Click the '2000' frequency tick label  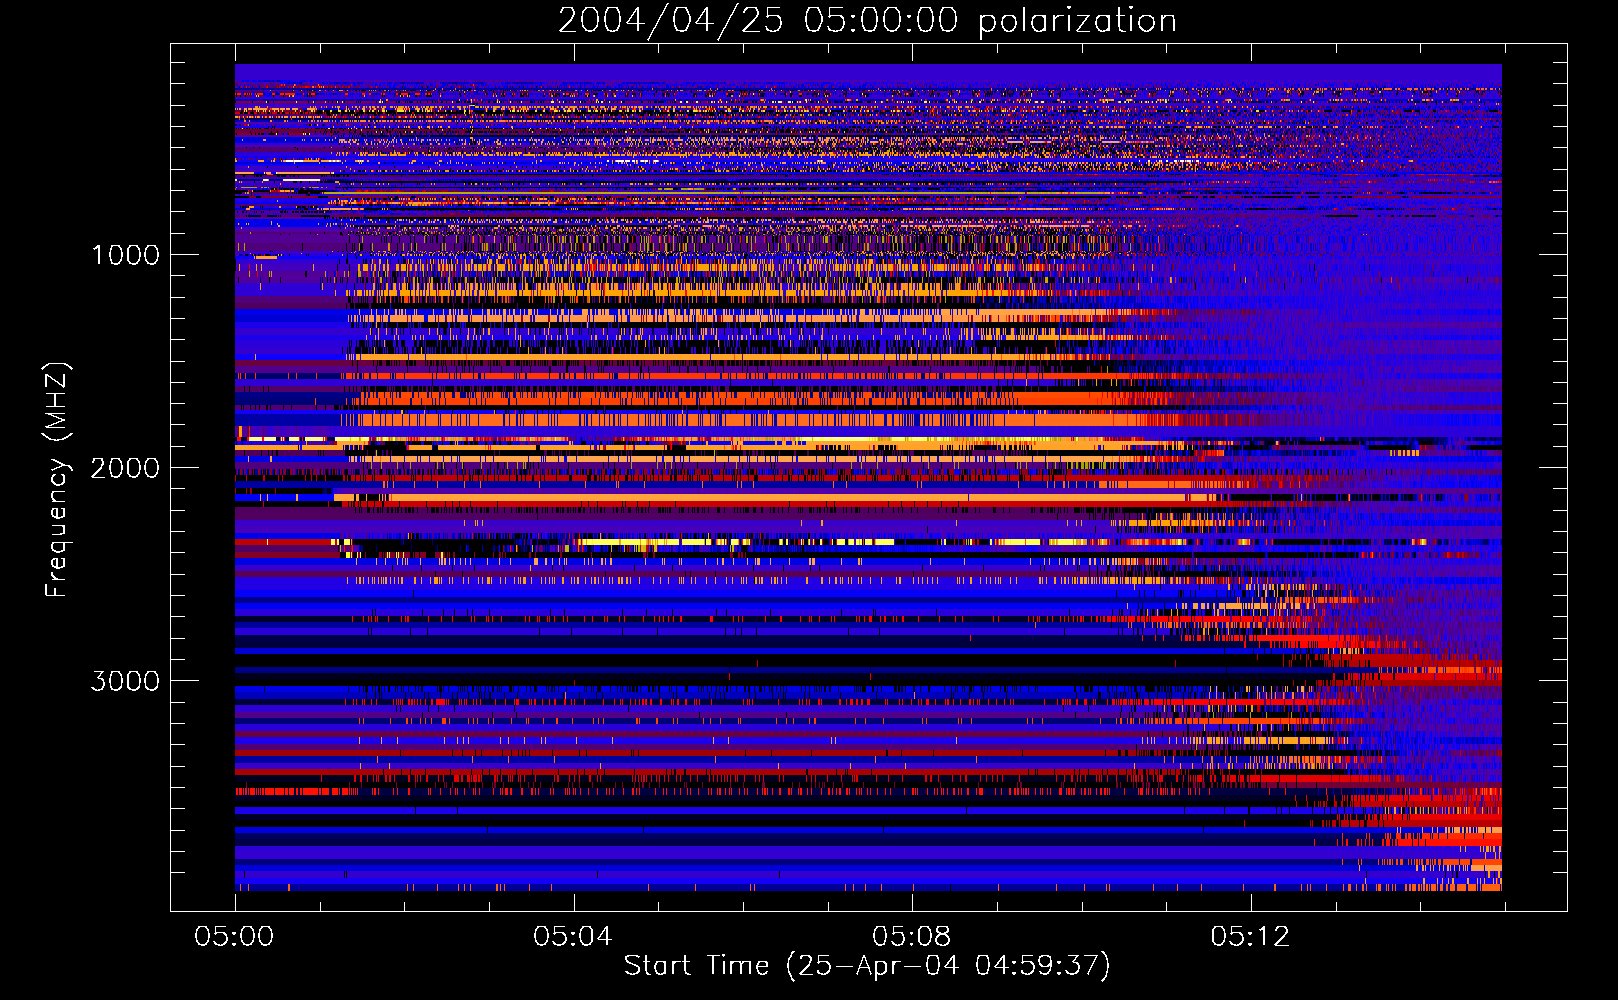[126, 468]
